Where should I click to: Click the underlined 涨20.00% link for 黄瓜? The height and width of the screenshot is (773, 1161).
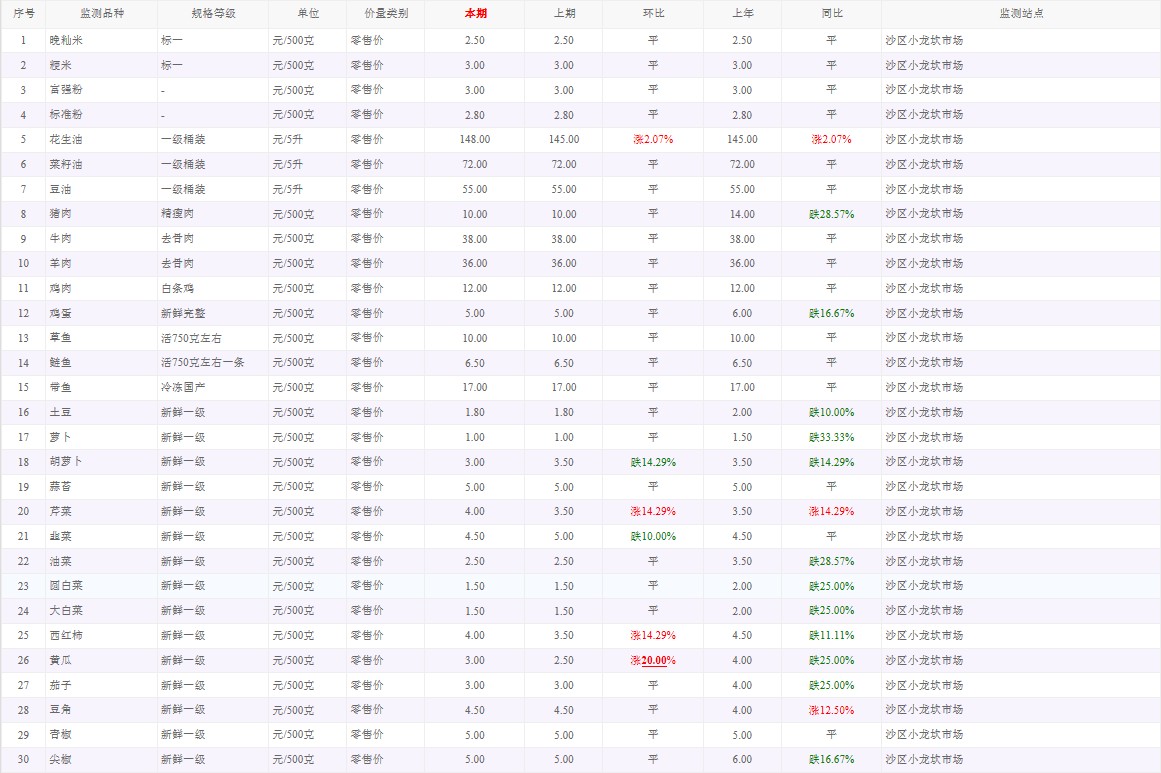click(x=653, y=660)
